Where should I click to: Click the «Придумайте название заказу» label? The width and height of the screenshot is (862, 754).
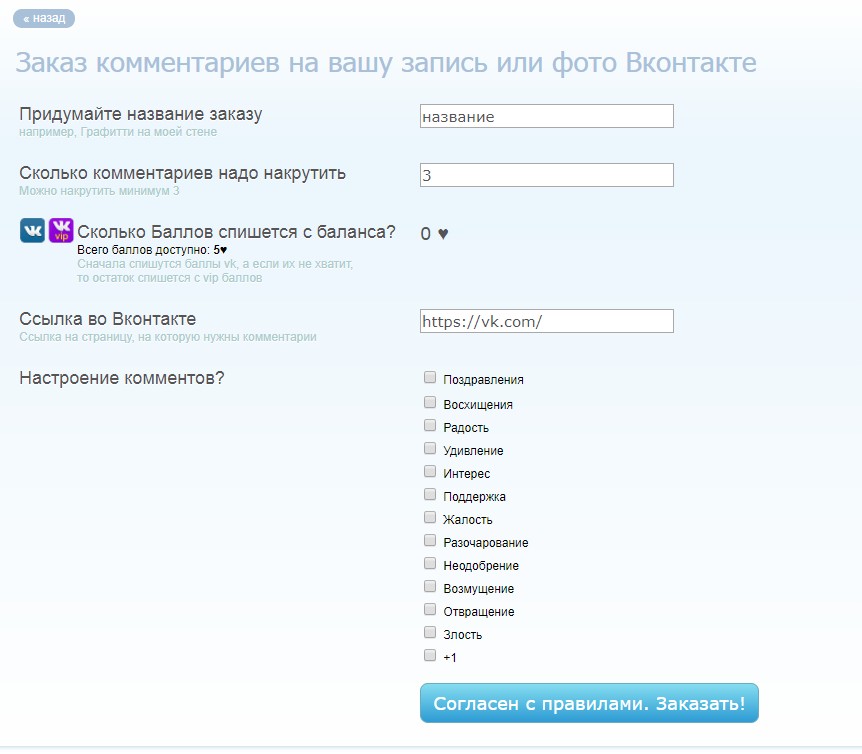[x=141, y=114]
